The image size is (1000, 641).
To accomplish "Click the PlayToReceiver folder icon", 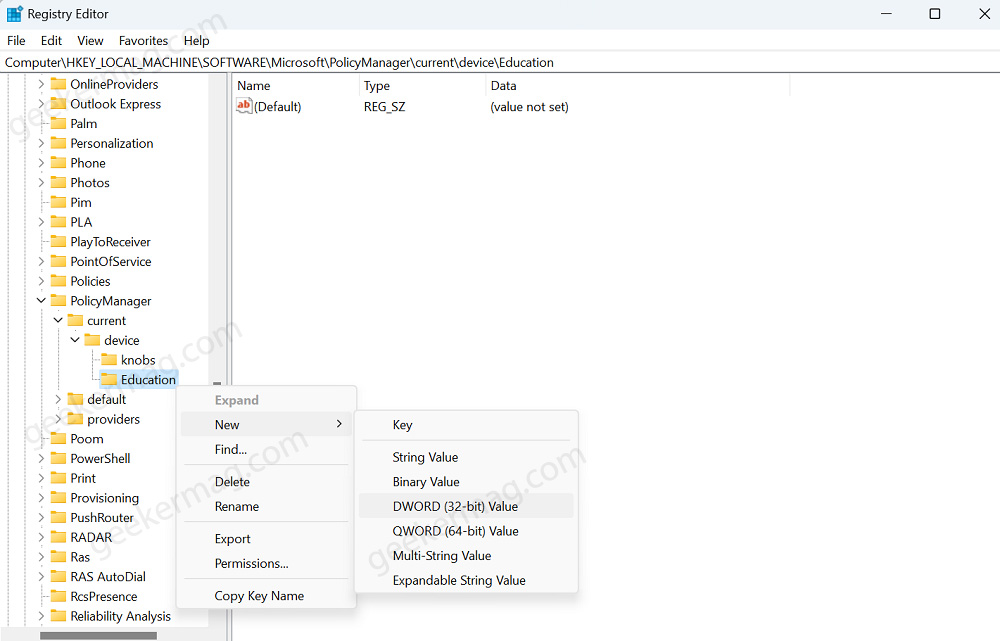I will pos(59,242).
